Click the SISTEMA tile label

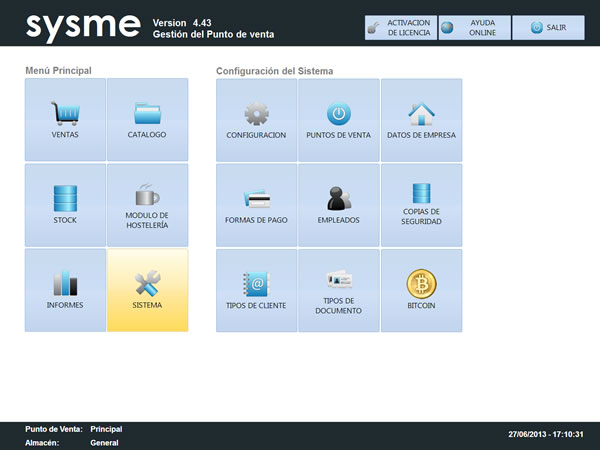147,305
